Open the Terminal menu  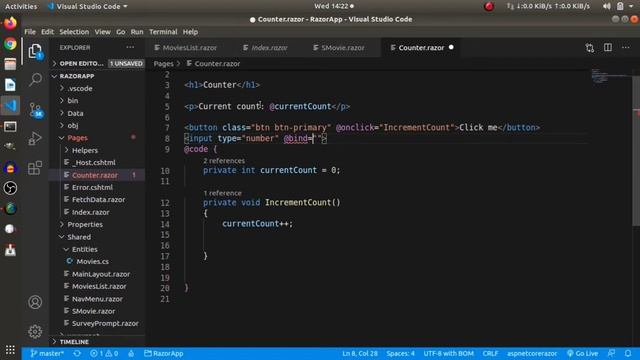click(x=163, y=32)
